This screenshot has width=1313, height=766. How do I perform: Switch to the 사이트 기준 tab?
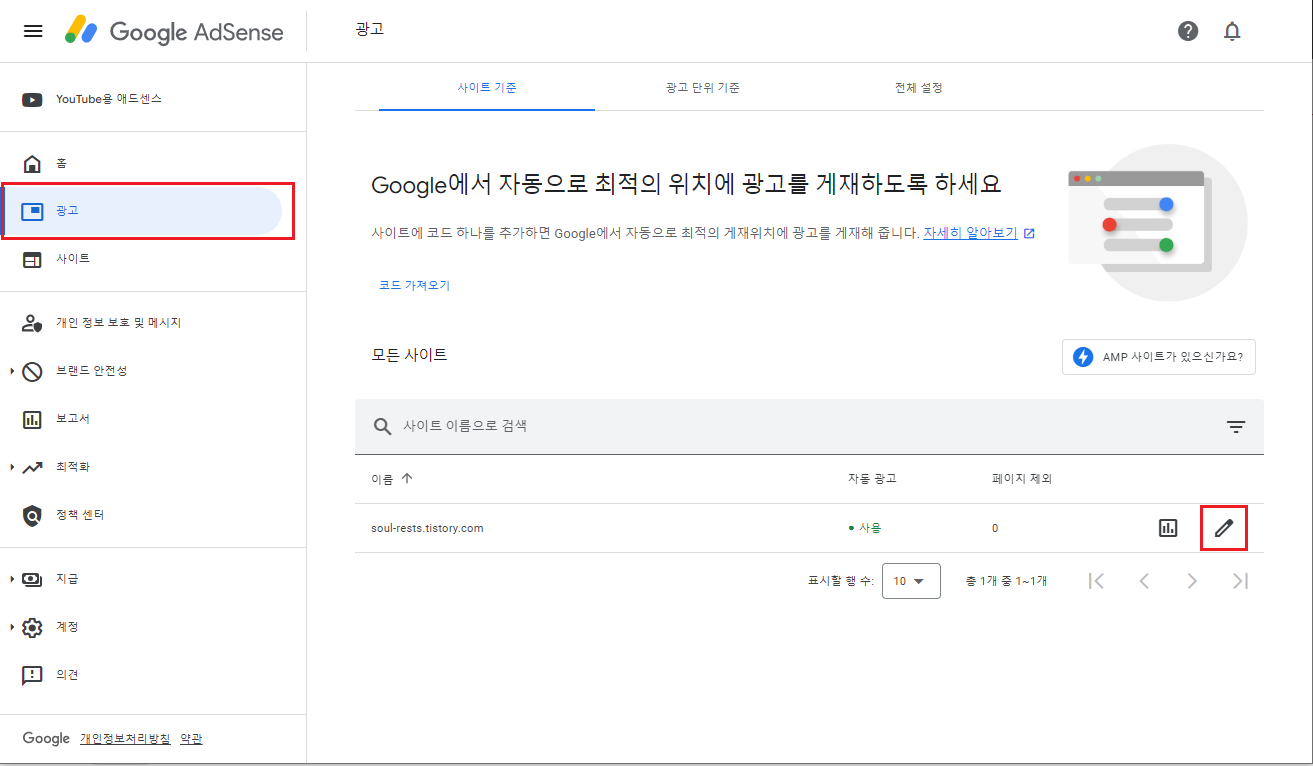point(487,88)
